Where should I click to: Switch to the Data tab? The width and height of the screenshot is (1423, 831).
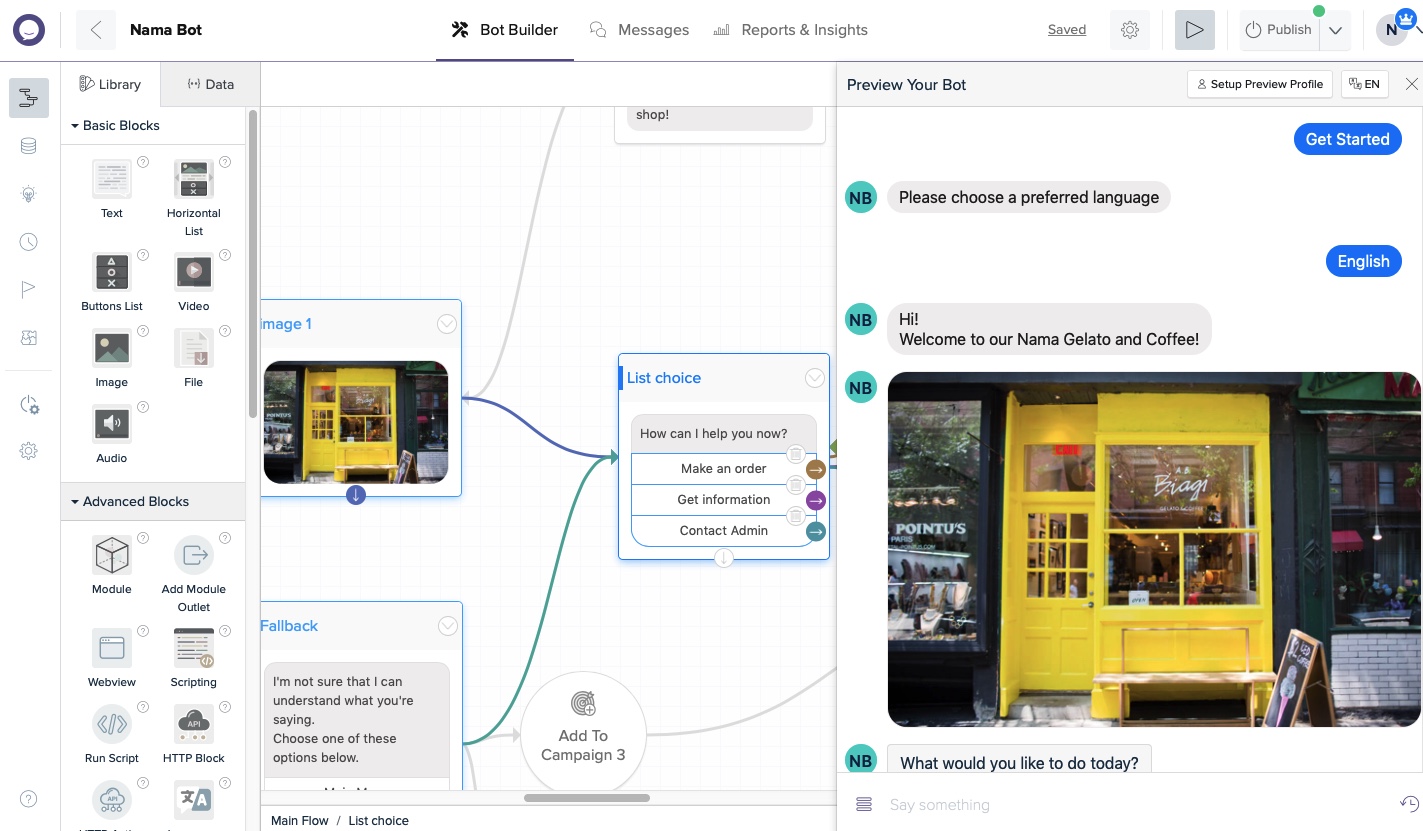210,84
